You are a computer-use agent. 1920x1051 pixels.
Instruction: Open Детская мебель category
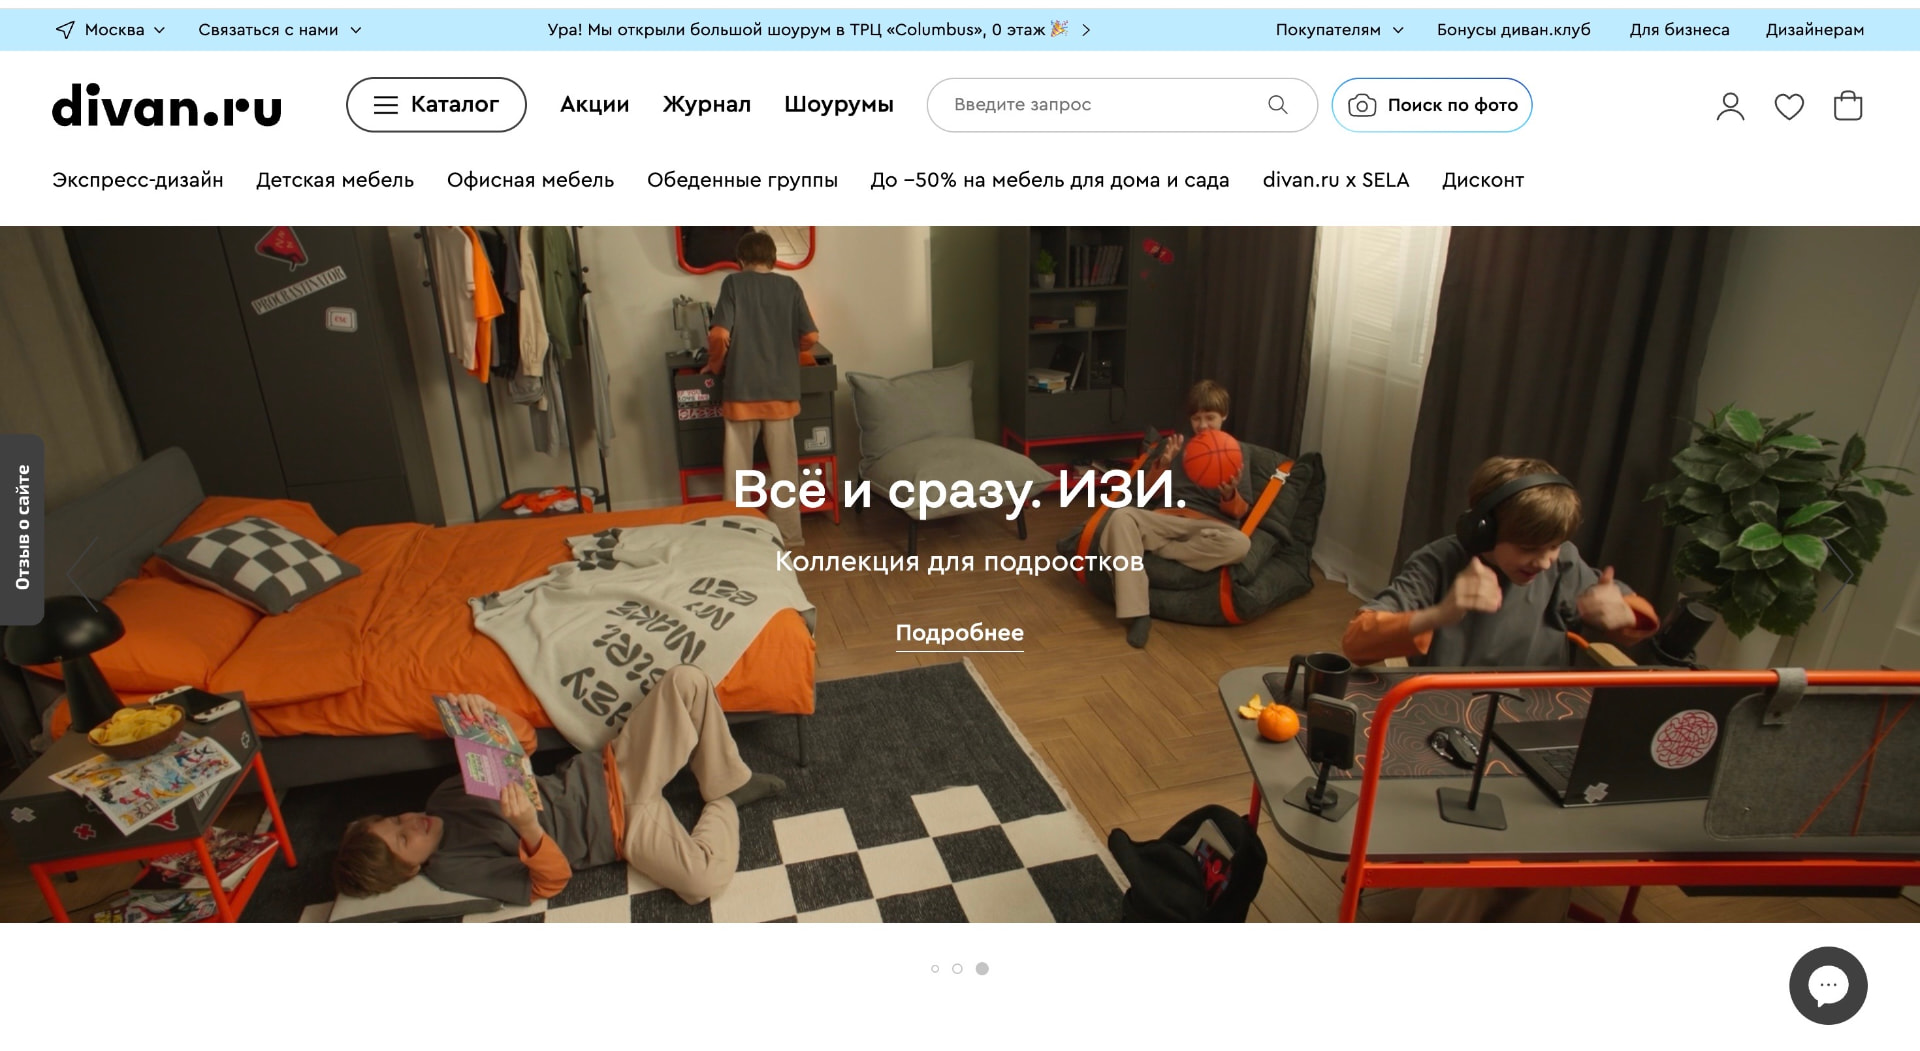[x=335, y=181]
